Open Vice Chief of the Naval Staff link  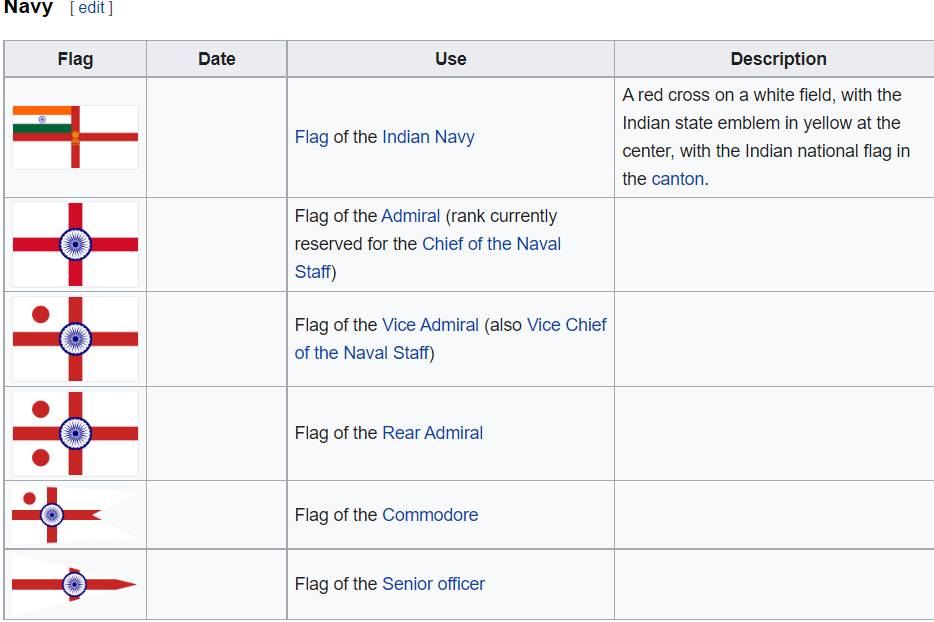point(566,325)
